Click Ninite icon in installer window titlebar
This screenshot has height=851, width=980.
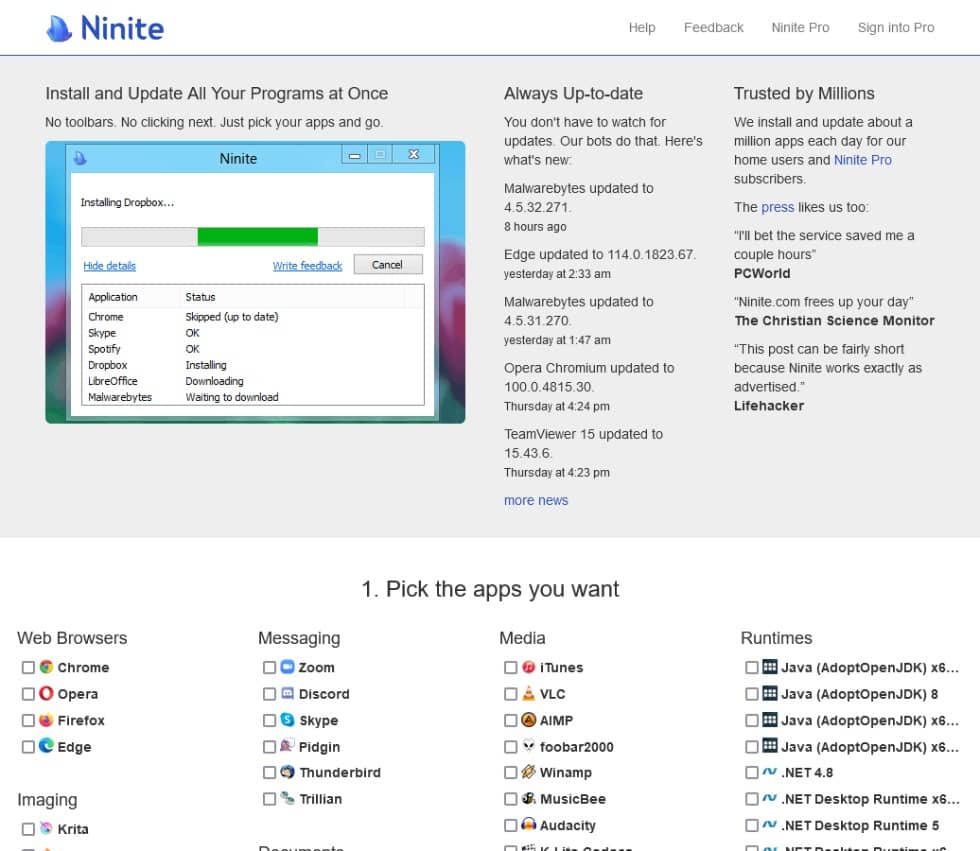80,158
